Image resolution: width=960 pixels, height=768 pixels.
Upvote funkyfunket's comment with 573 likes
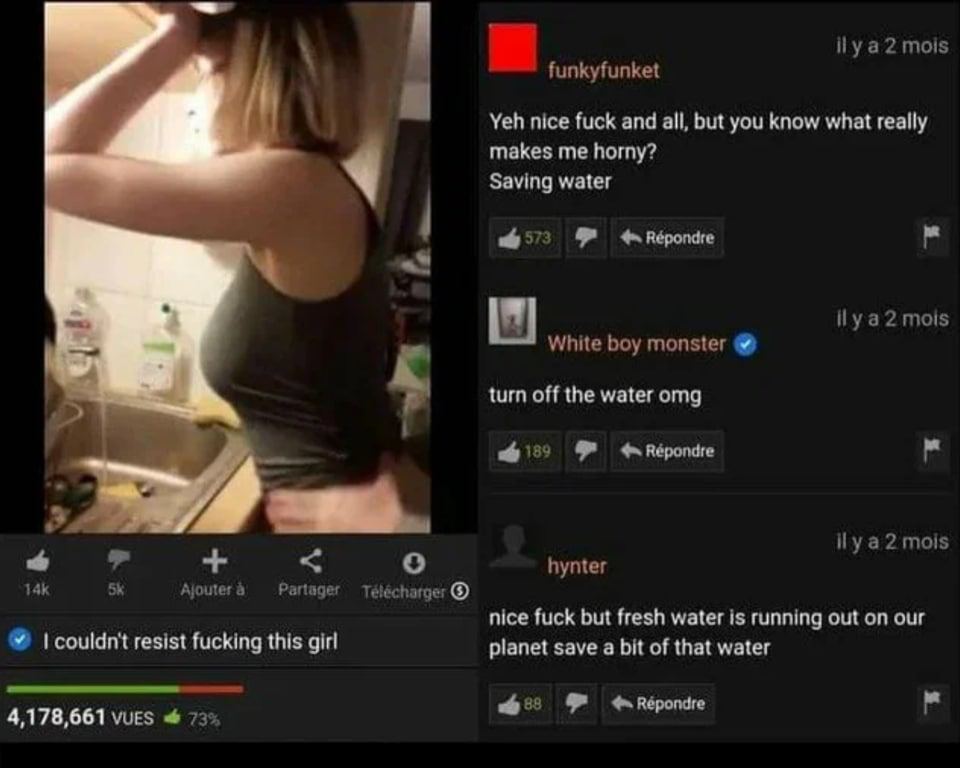525,238
